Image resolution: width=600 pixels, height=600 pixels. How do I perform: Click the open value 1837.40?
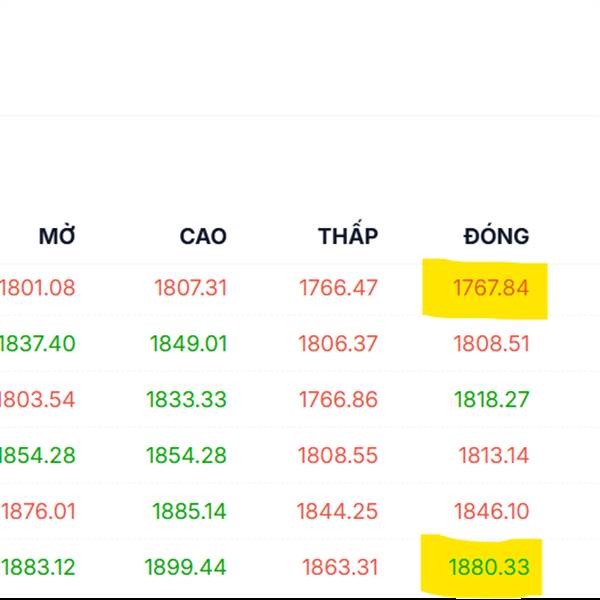coord(38,344)
